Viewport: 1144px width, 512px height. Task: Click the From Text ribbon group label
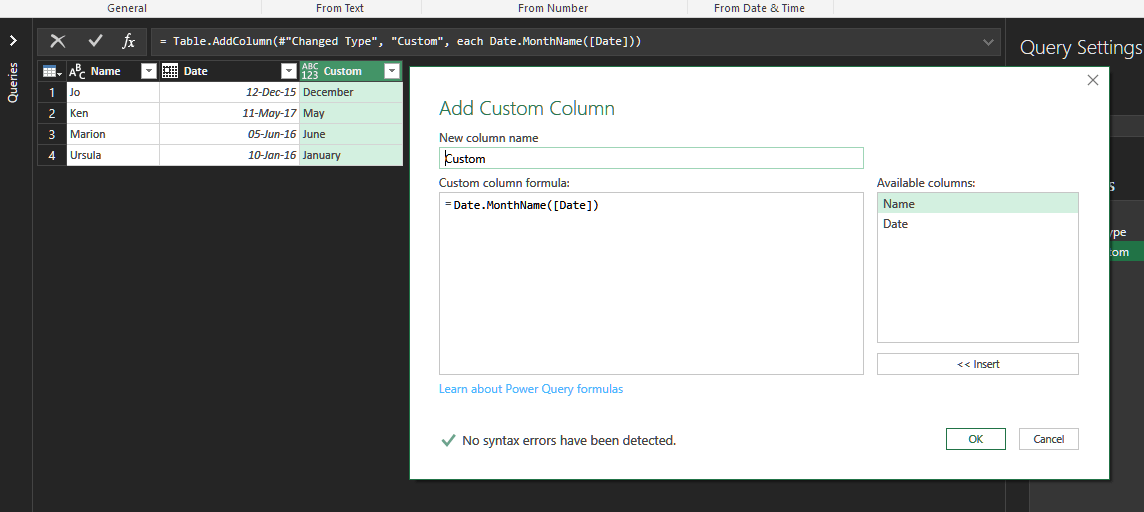[340, 8]
